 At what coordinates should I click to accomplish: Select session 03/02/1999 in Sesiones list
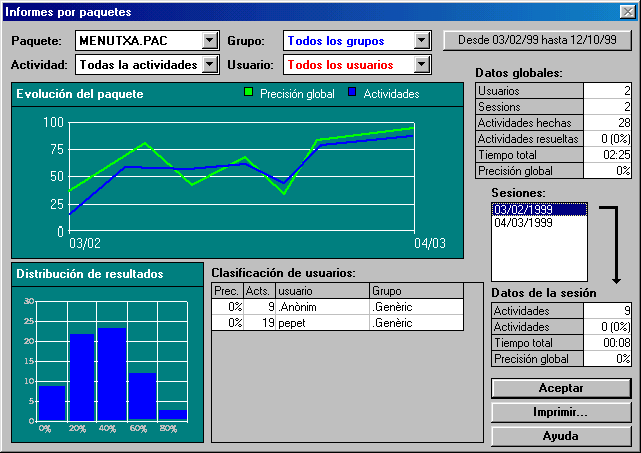click(x=539, y=209)
